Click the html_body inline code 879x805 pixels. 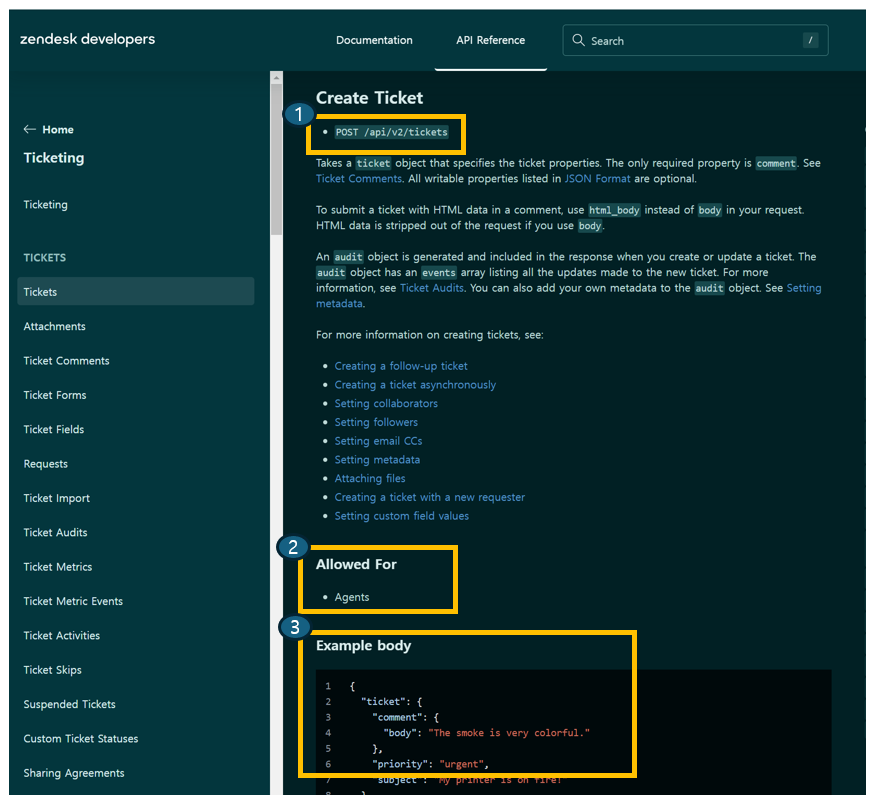point(614,210)
